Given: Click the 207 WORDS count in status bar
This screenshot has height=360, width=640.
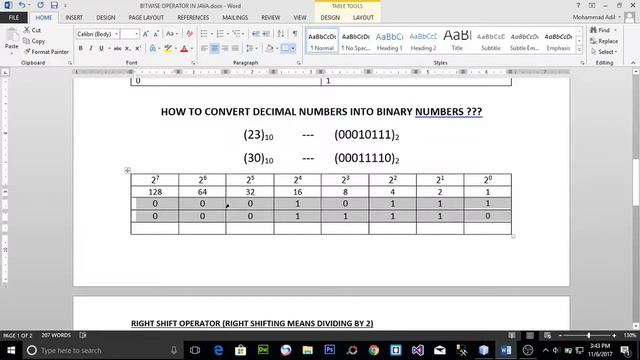Looking at the screenshot, I should 56,336.
